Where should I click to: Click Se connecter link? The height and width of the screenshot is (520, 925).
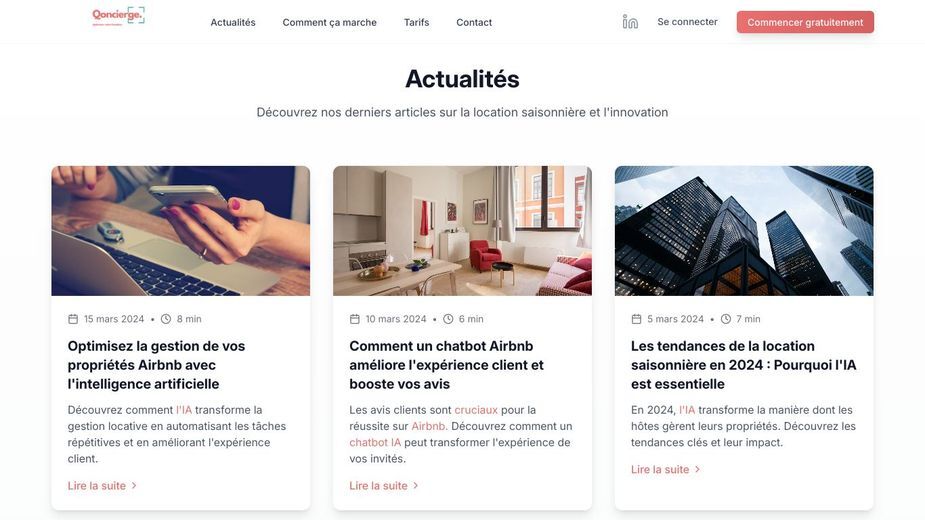687,22
